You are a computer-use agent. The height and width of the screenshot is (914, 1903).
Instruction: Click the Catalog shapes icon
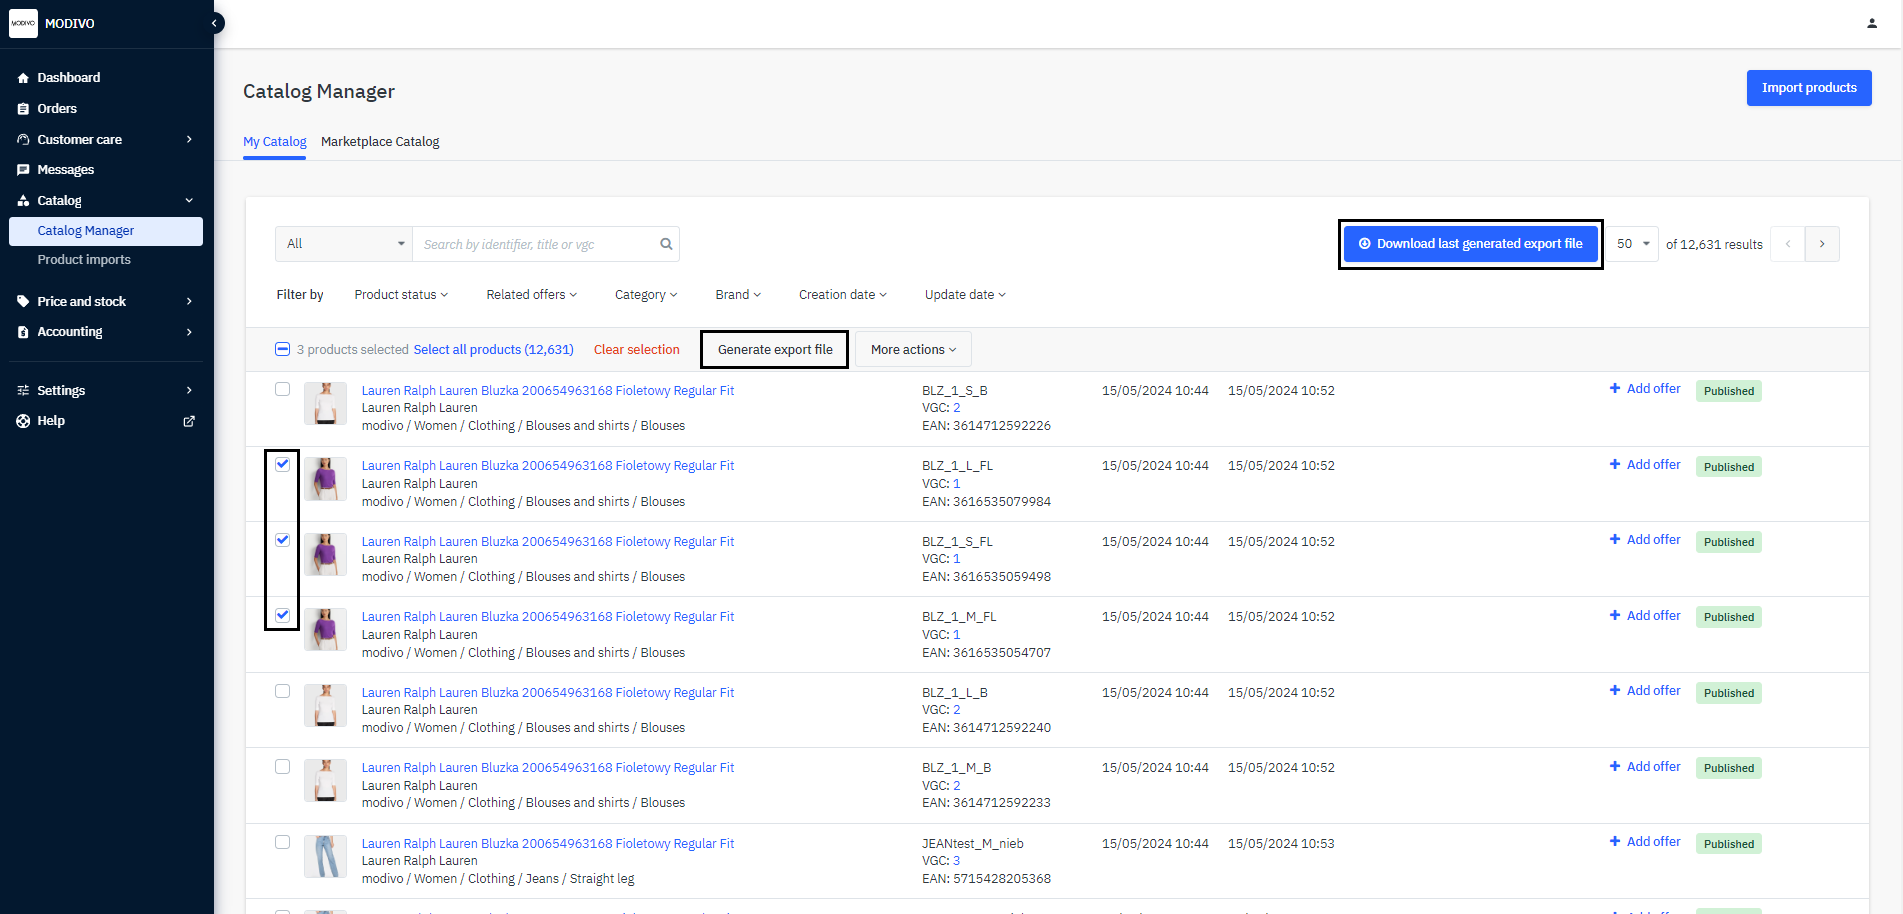(23, 201)
